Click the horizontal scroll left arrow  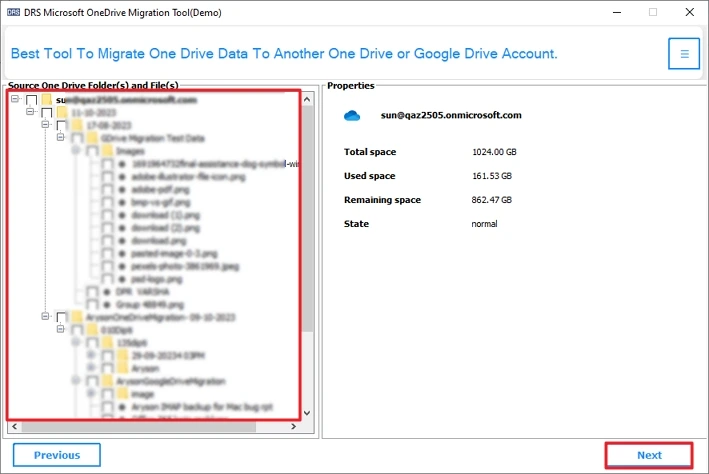pyautogui.click(x=14, y=427)
